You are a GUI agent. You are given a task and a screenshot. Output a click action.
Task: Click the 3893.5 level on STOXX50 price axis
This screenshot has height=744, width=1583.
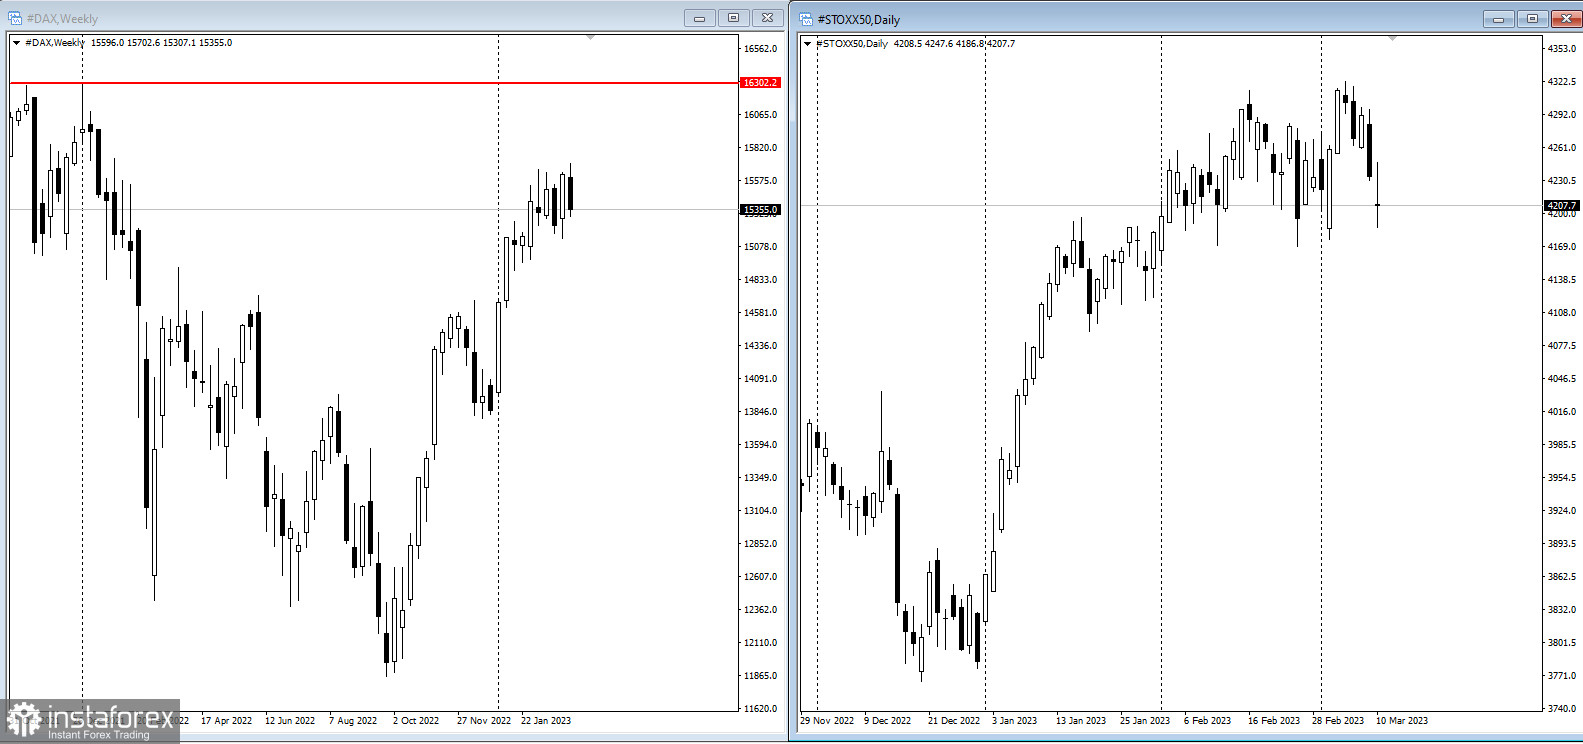tap(1562, 544)
